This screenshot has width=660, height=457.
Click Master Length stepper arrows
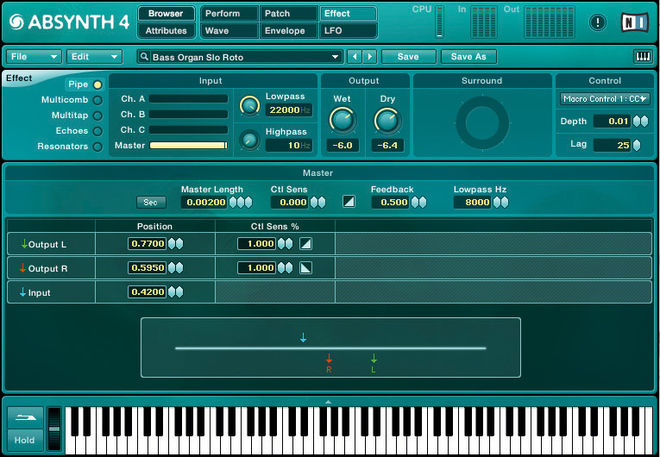coord(240,202)
